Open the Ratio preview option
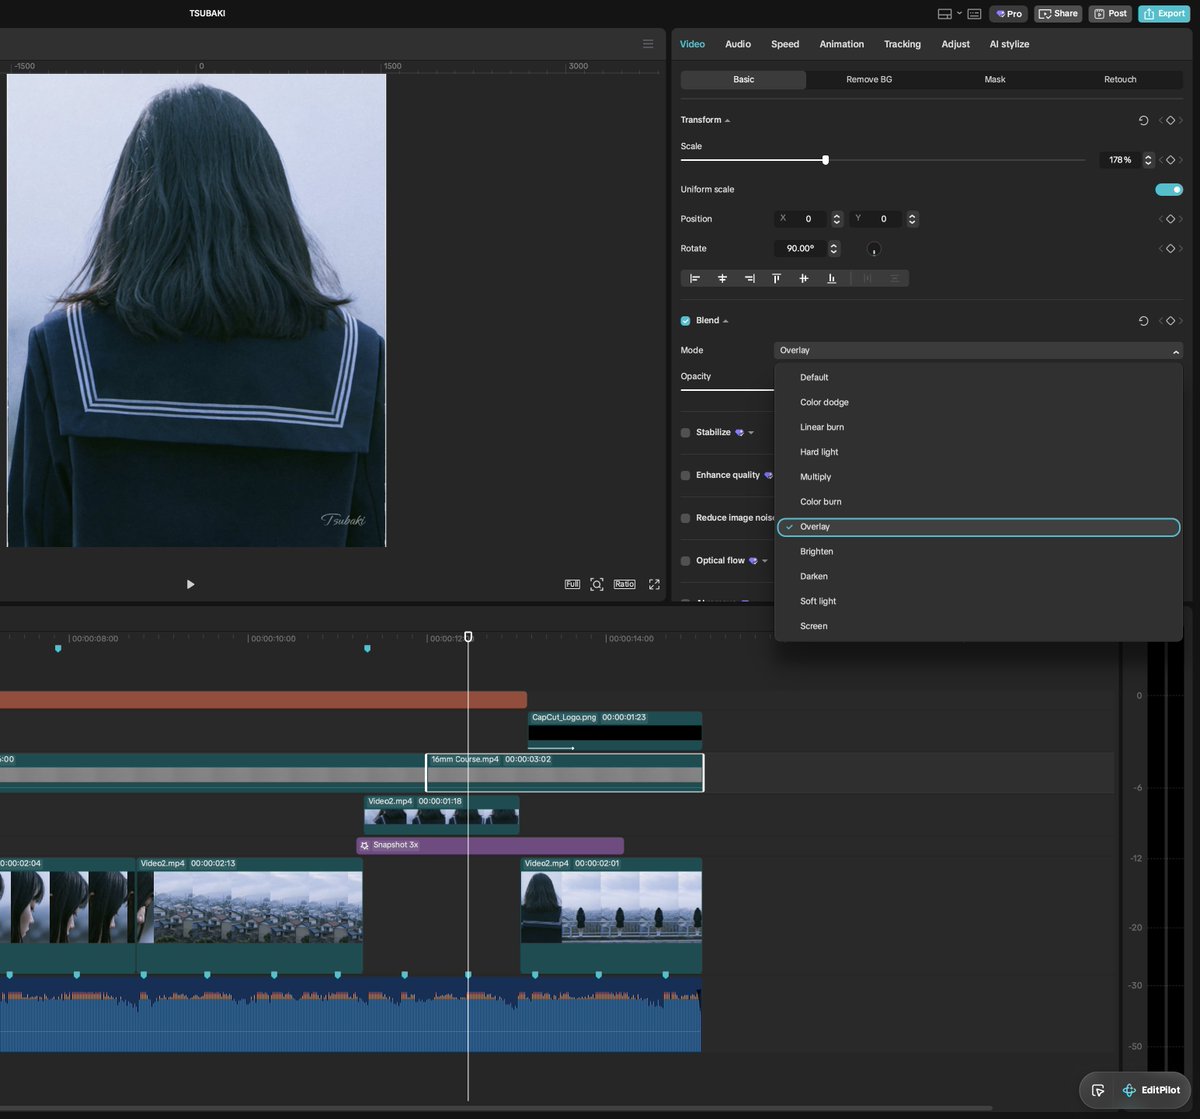1200x1119 pixels. tap(625, 584)
